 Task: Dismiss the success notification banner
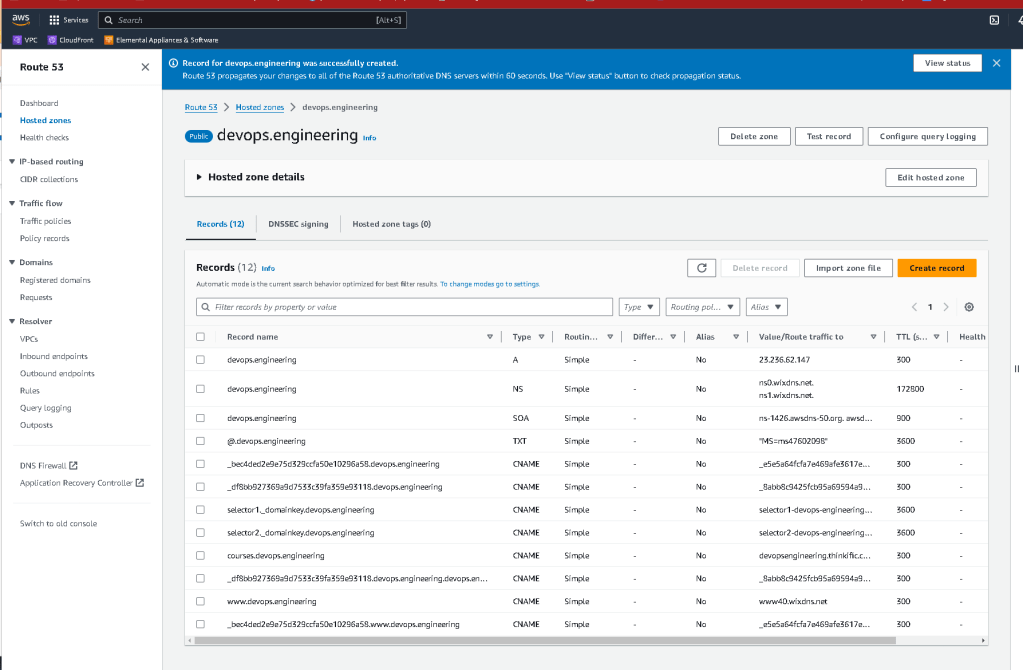click(x=996, y=63)
